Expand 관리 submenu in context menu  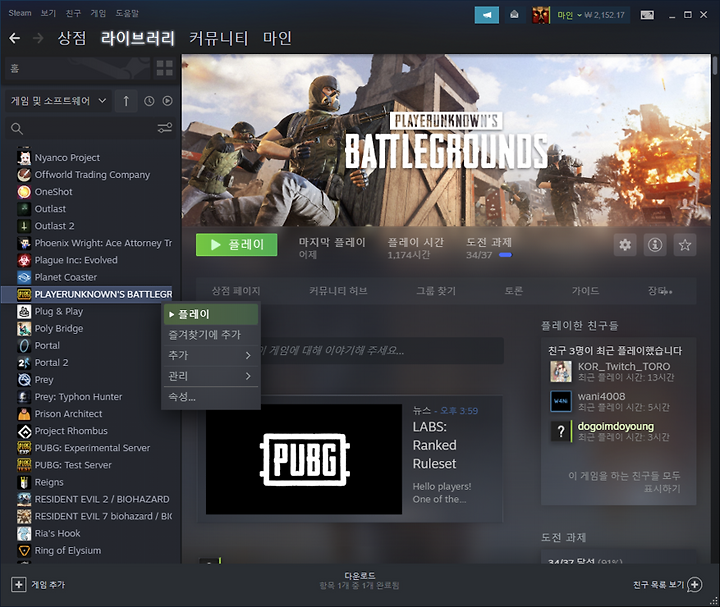coord(211,376)
